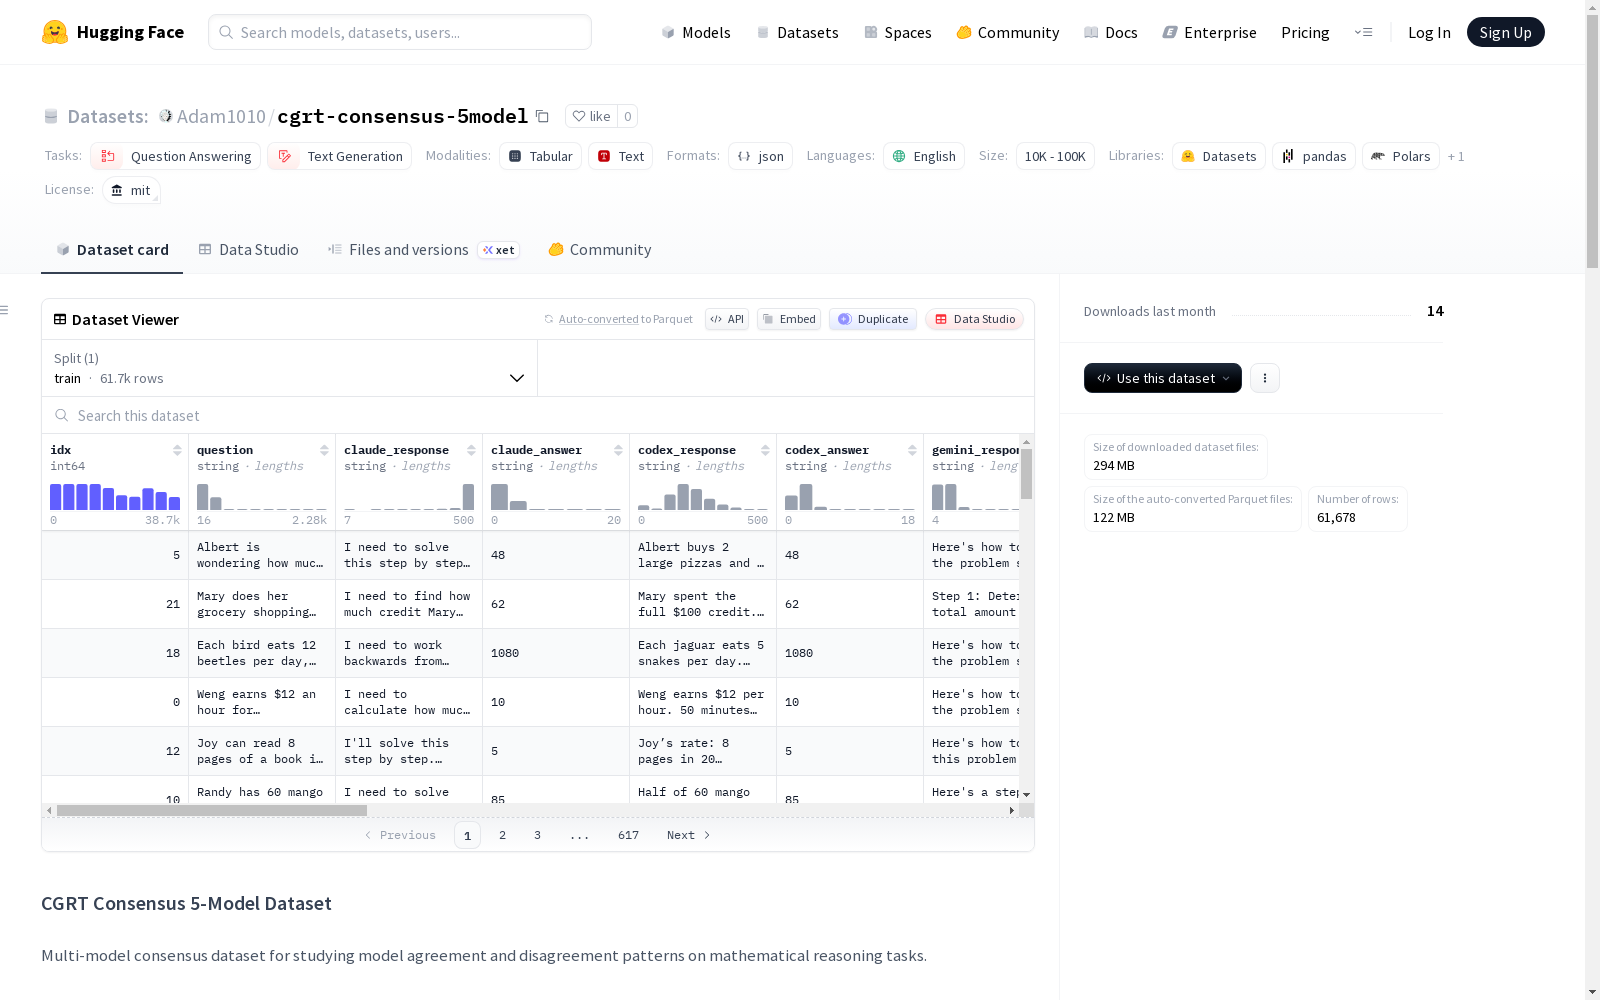The width and height of the screenshot is (1600, 1000).
Task: Go to the Pricing page
Action: [x=1305, y=32]
